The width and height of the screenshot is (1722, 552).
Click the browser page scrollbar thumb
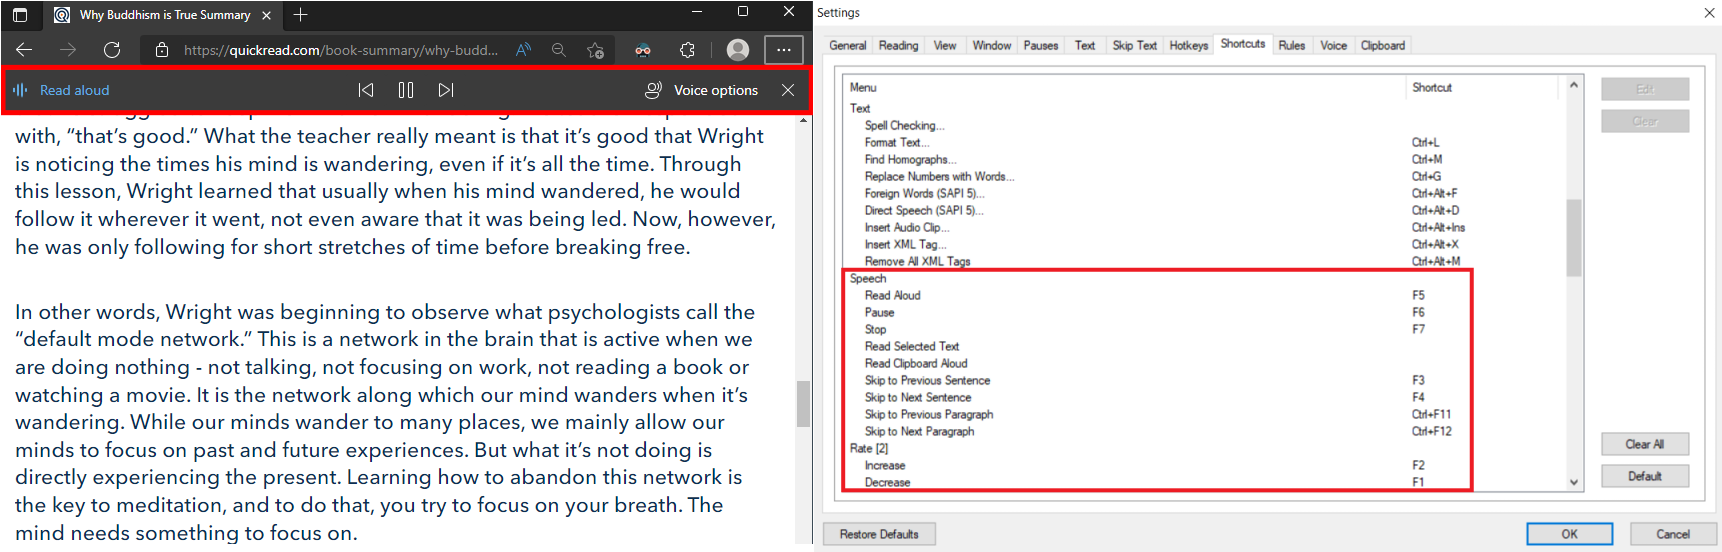click(x=803, y=404)
